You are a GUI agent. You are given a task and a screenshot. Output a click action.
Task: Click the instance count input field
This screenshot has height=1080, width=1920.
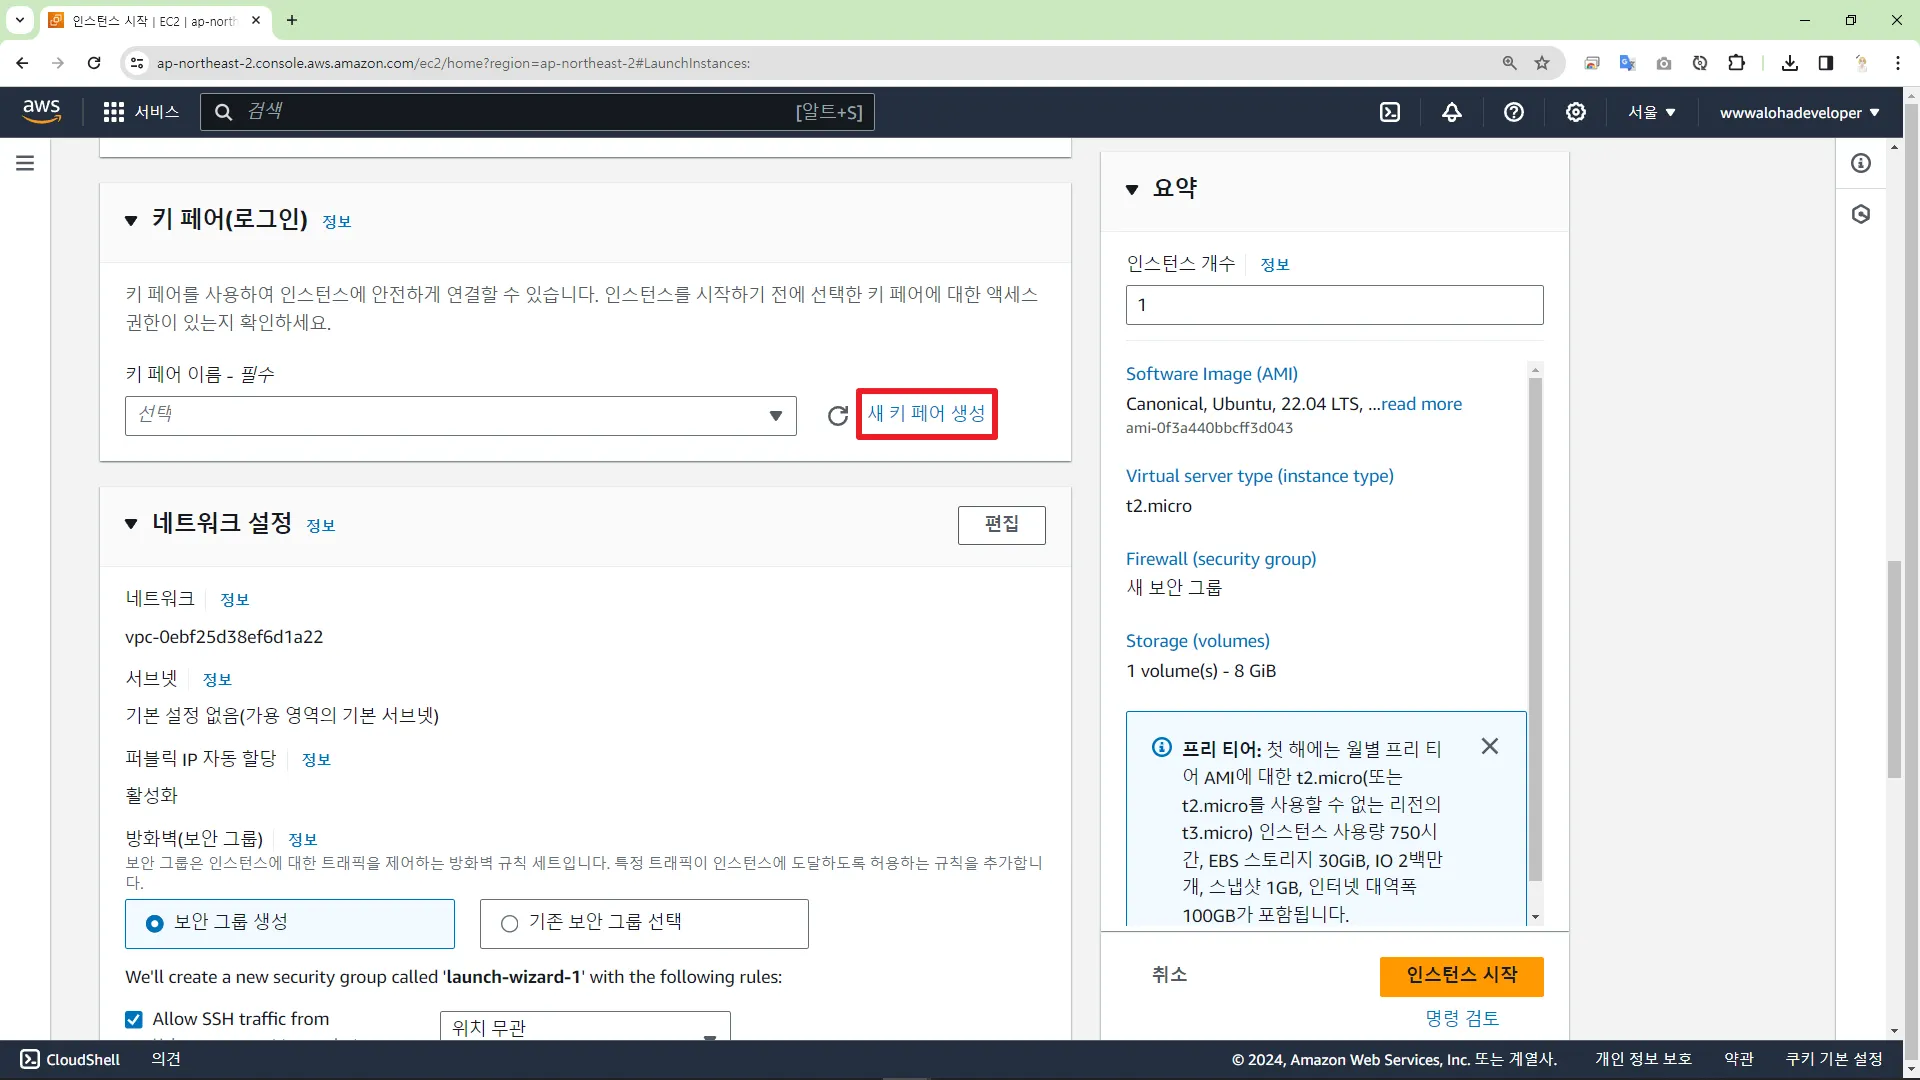tap(1334, 305)
